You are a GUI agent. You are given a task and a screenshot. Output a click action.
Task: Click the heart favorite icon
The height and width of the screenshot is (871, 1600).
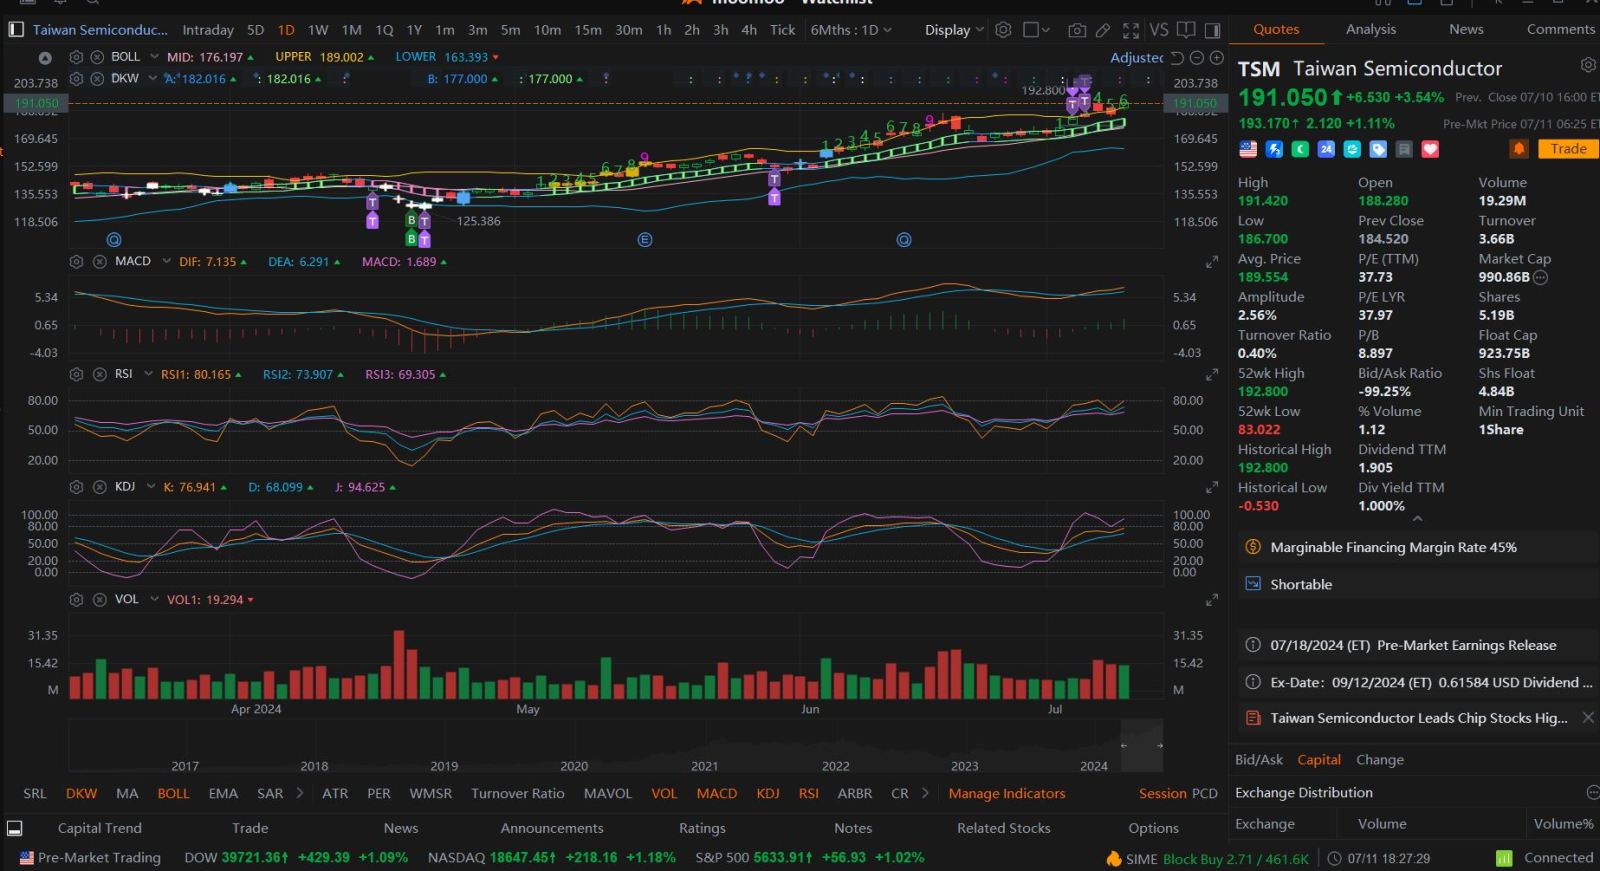(1430, 149)
